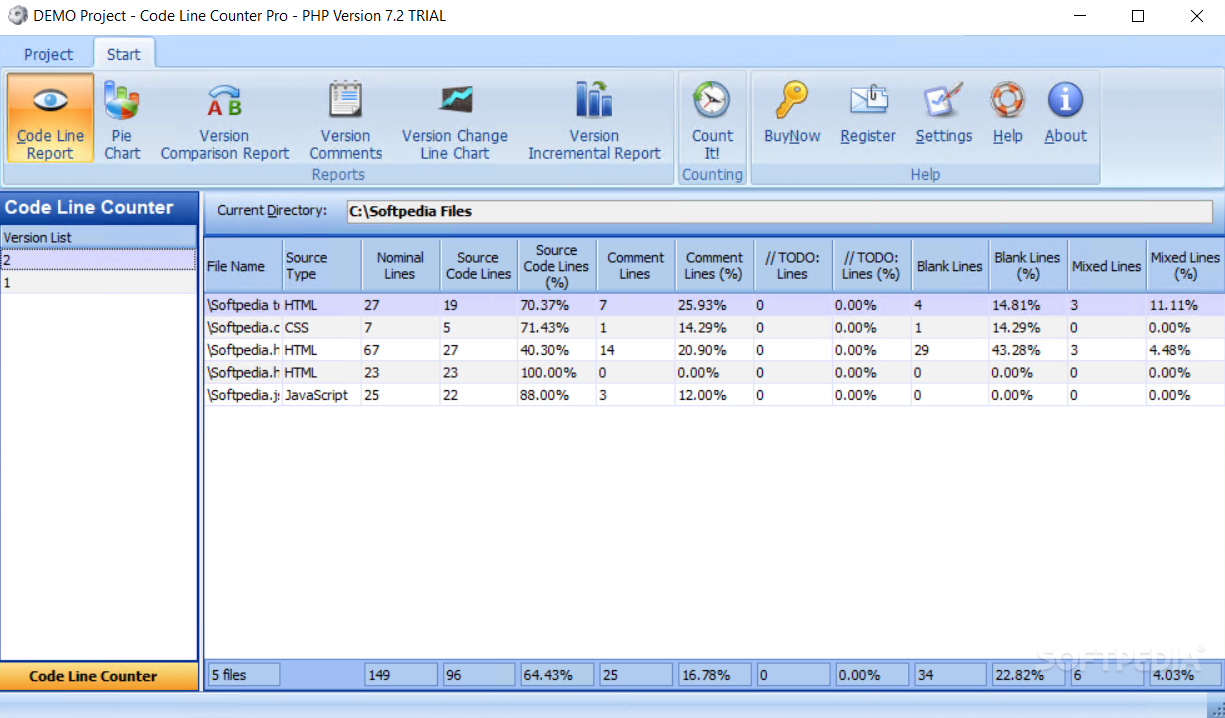Sort by Blank Lines (%) column header
1225x718 pixels.
coord(1028,266)
